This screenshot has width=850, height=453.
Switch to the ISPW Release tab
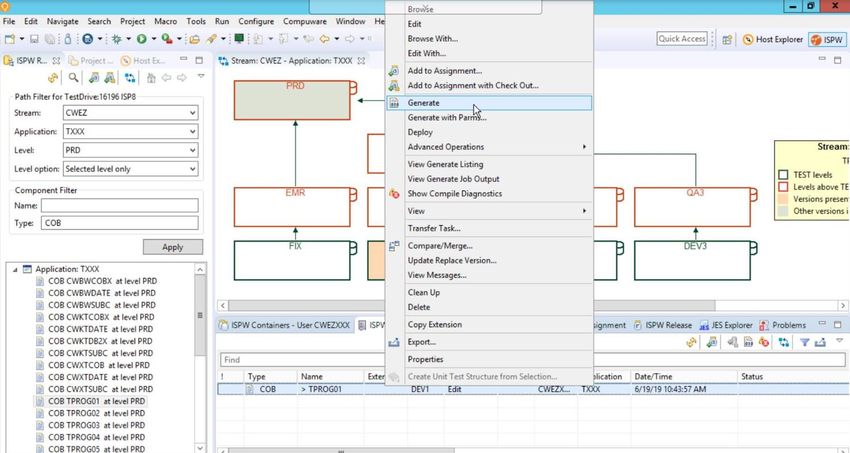(662, 325)
